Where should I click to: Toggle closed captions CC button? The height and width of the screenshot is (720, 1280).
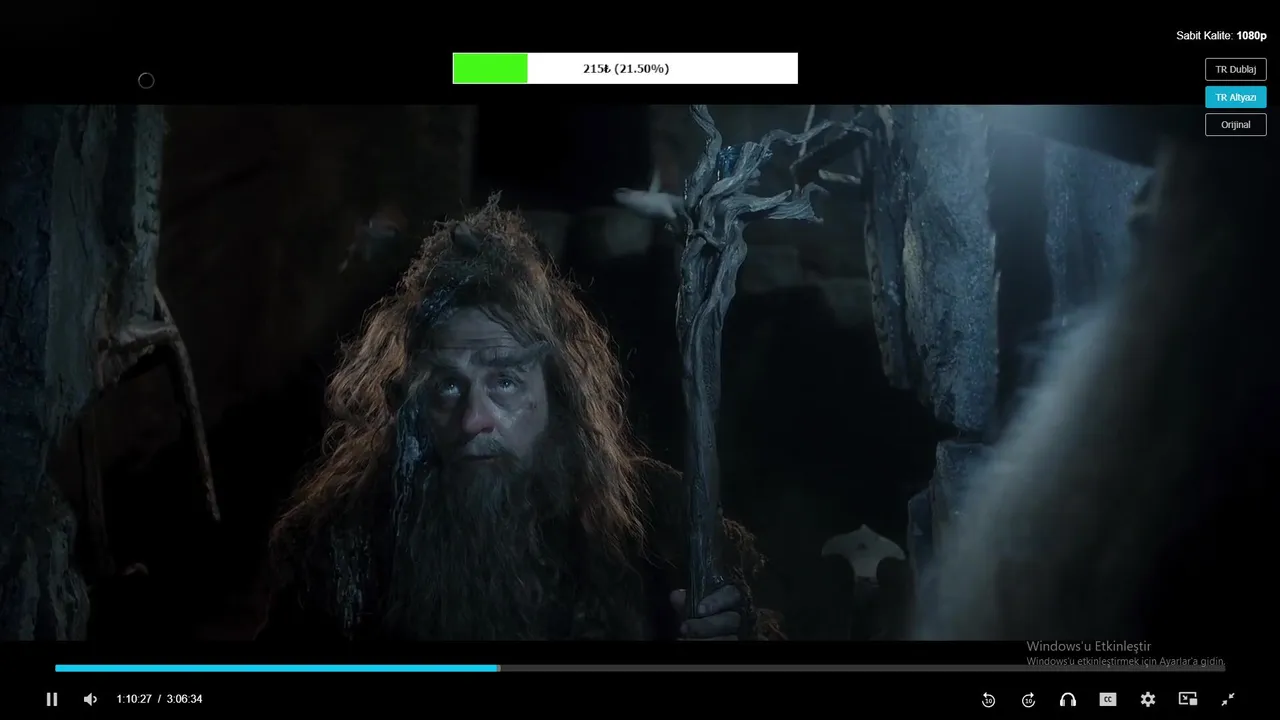point(1108,699)
